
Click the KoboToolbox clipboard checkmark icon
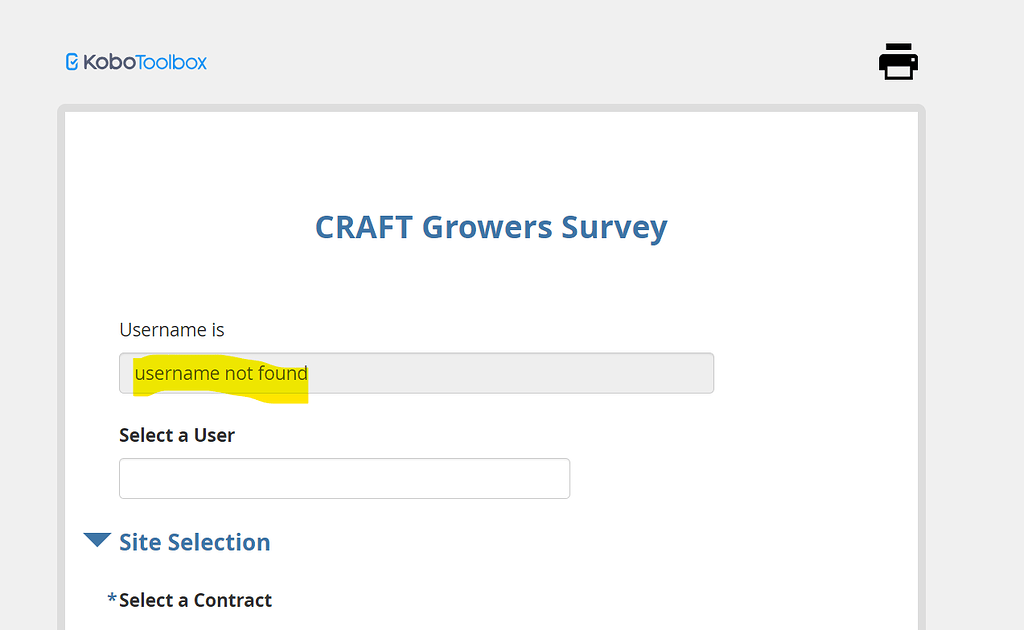[72, 62]
